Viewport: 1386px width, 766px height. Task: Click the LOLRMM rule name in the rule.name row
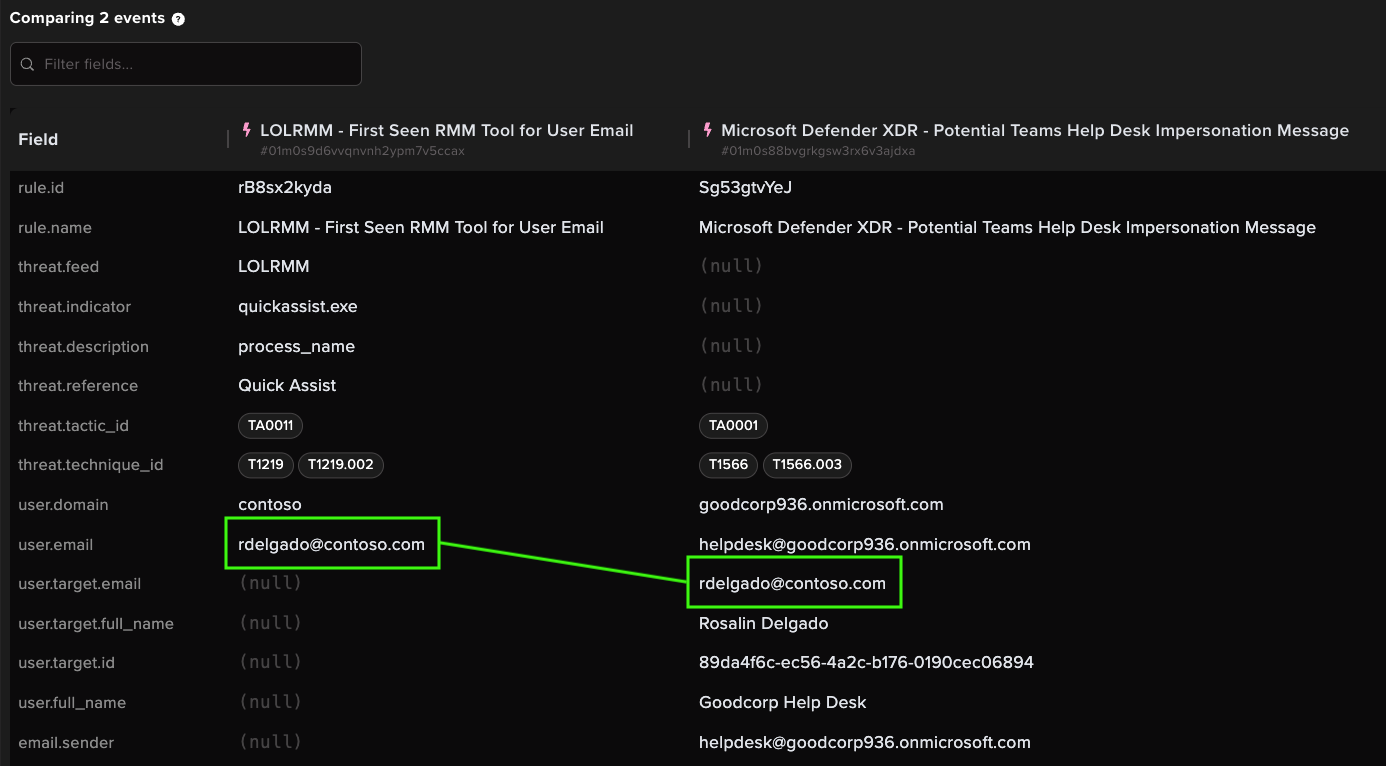(x=421, y=228)
